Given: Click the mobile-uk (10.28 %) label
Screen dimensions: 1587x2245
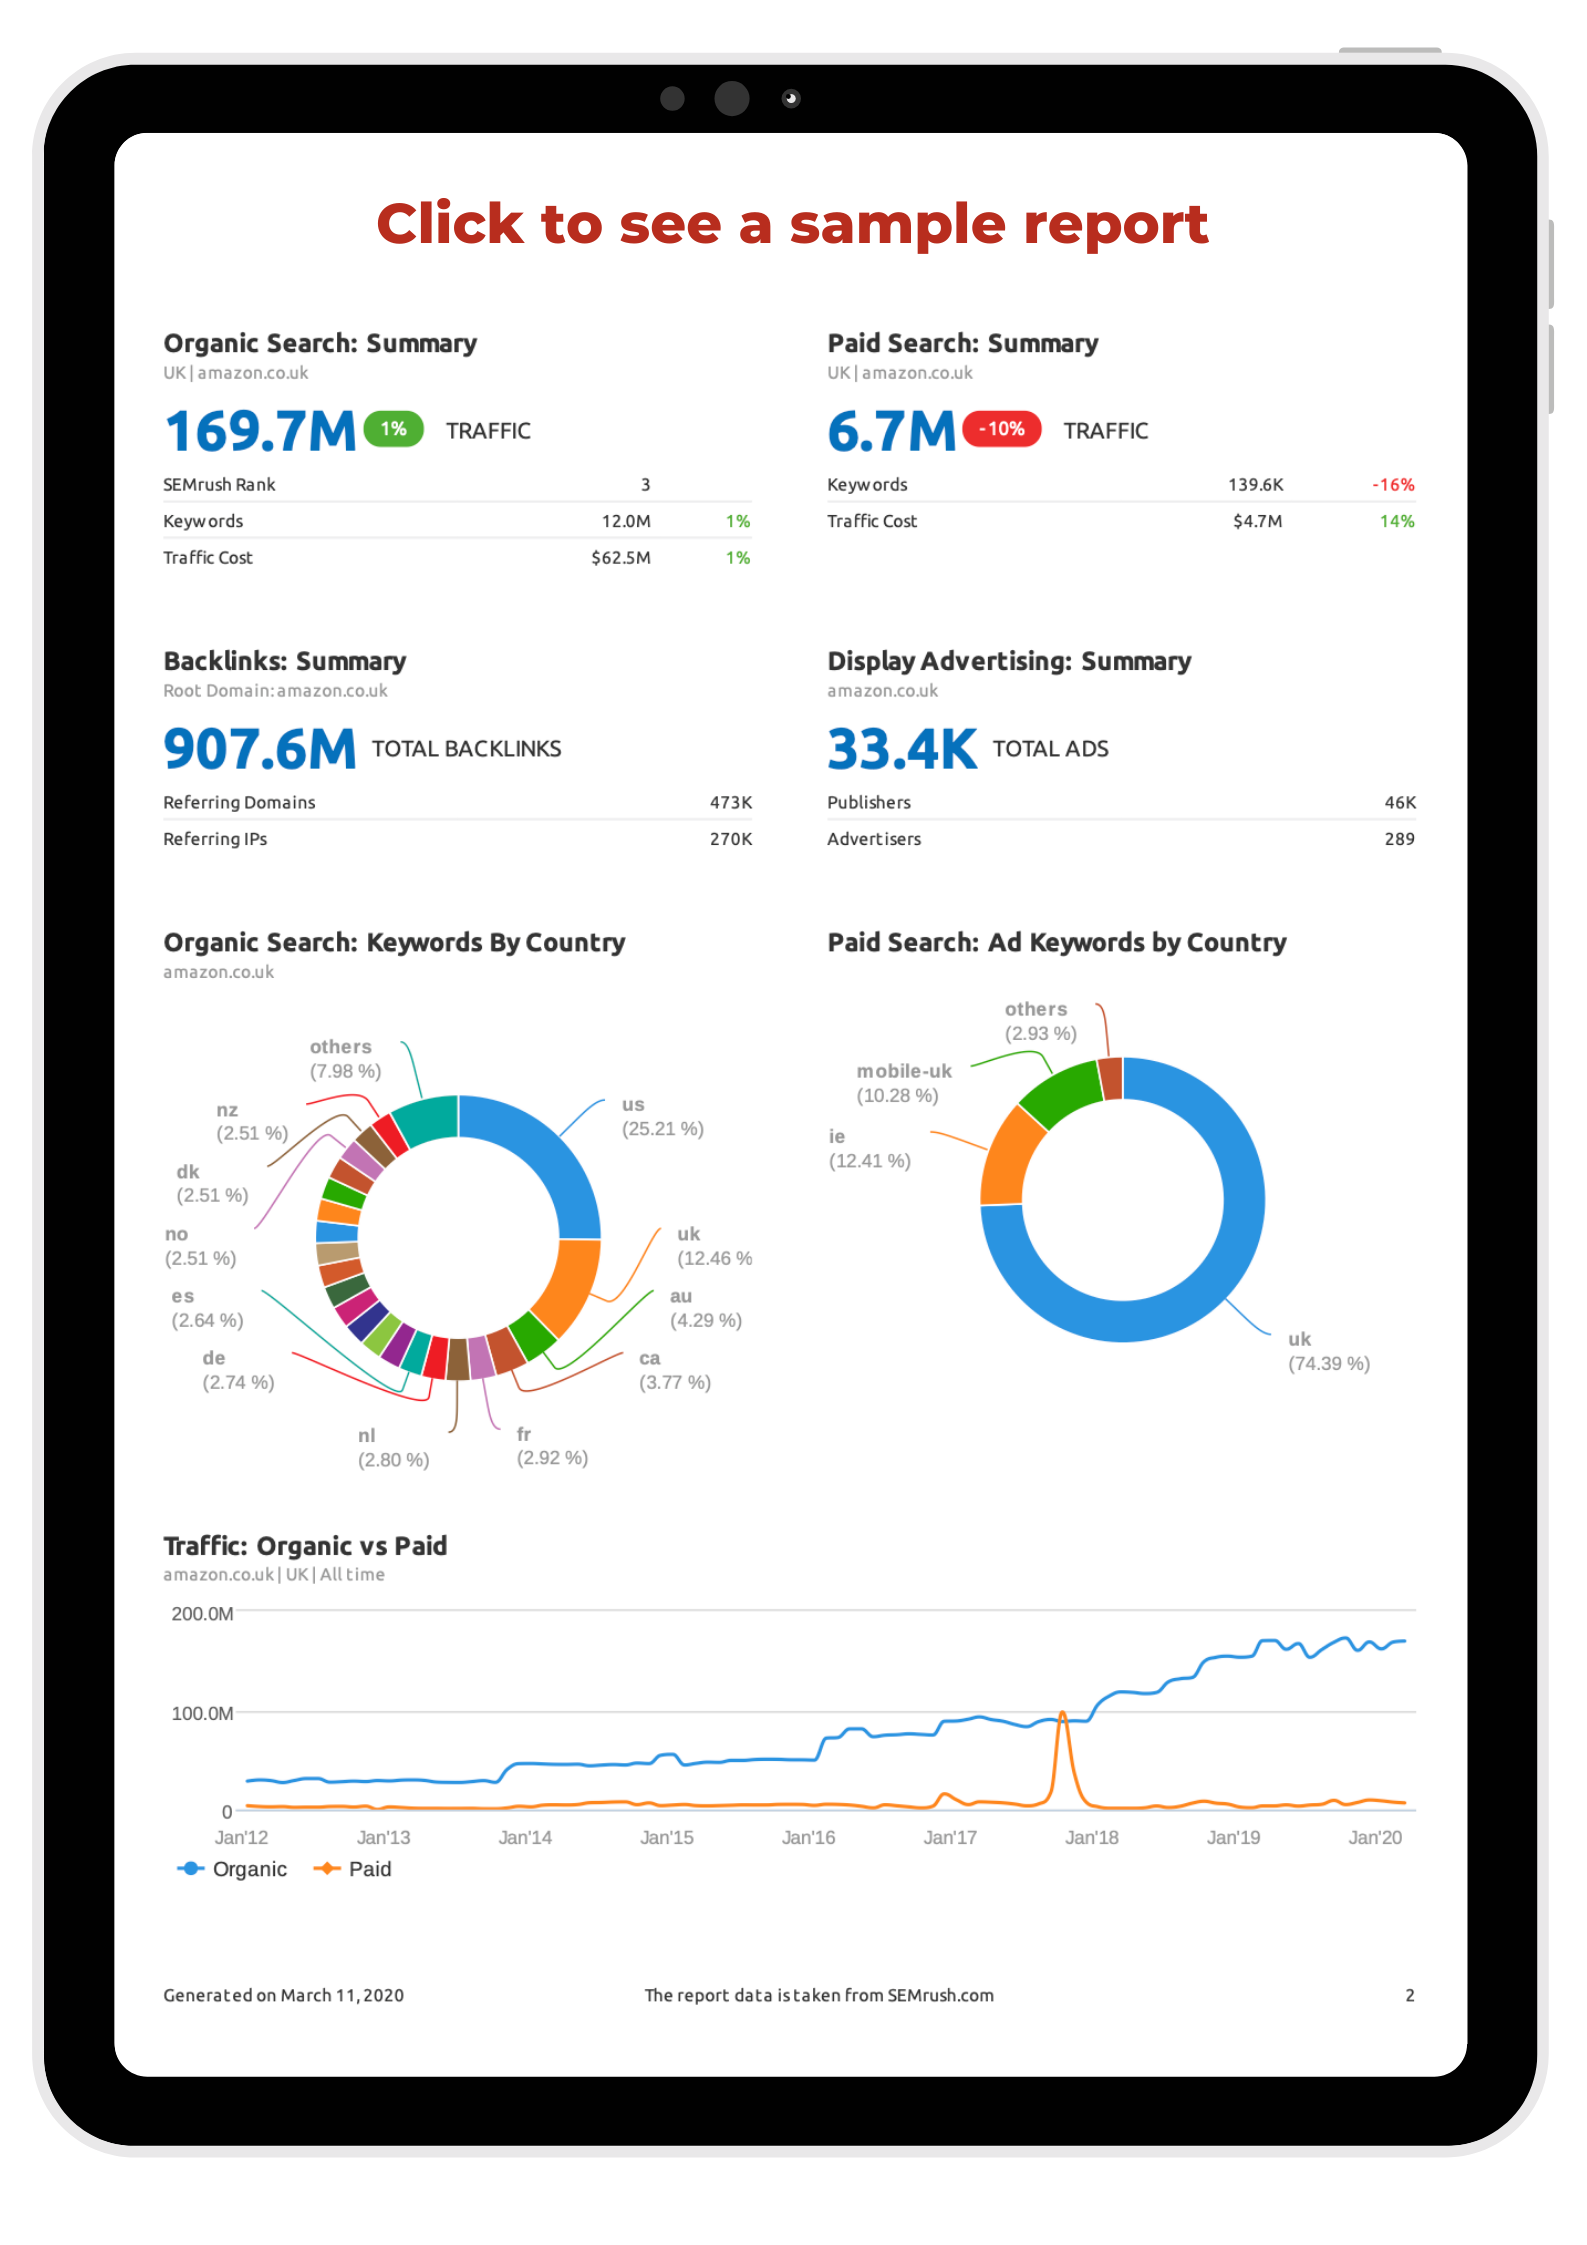Looking at the screenshot, I should pos(904,1083).
